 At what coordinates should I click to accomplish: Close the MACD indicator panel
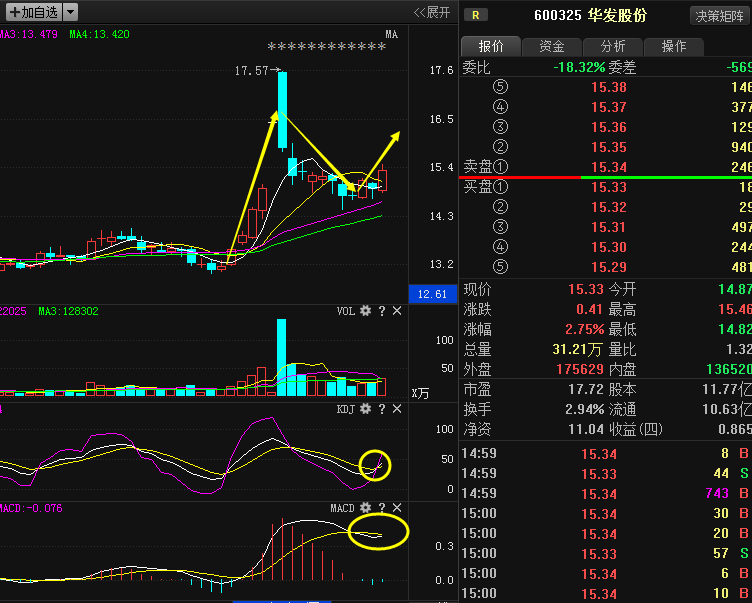point(397,508)
